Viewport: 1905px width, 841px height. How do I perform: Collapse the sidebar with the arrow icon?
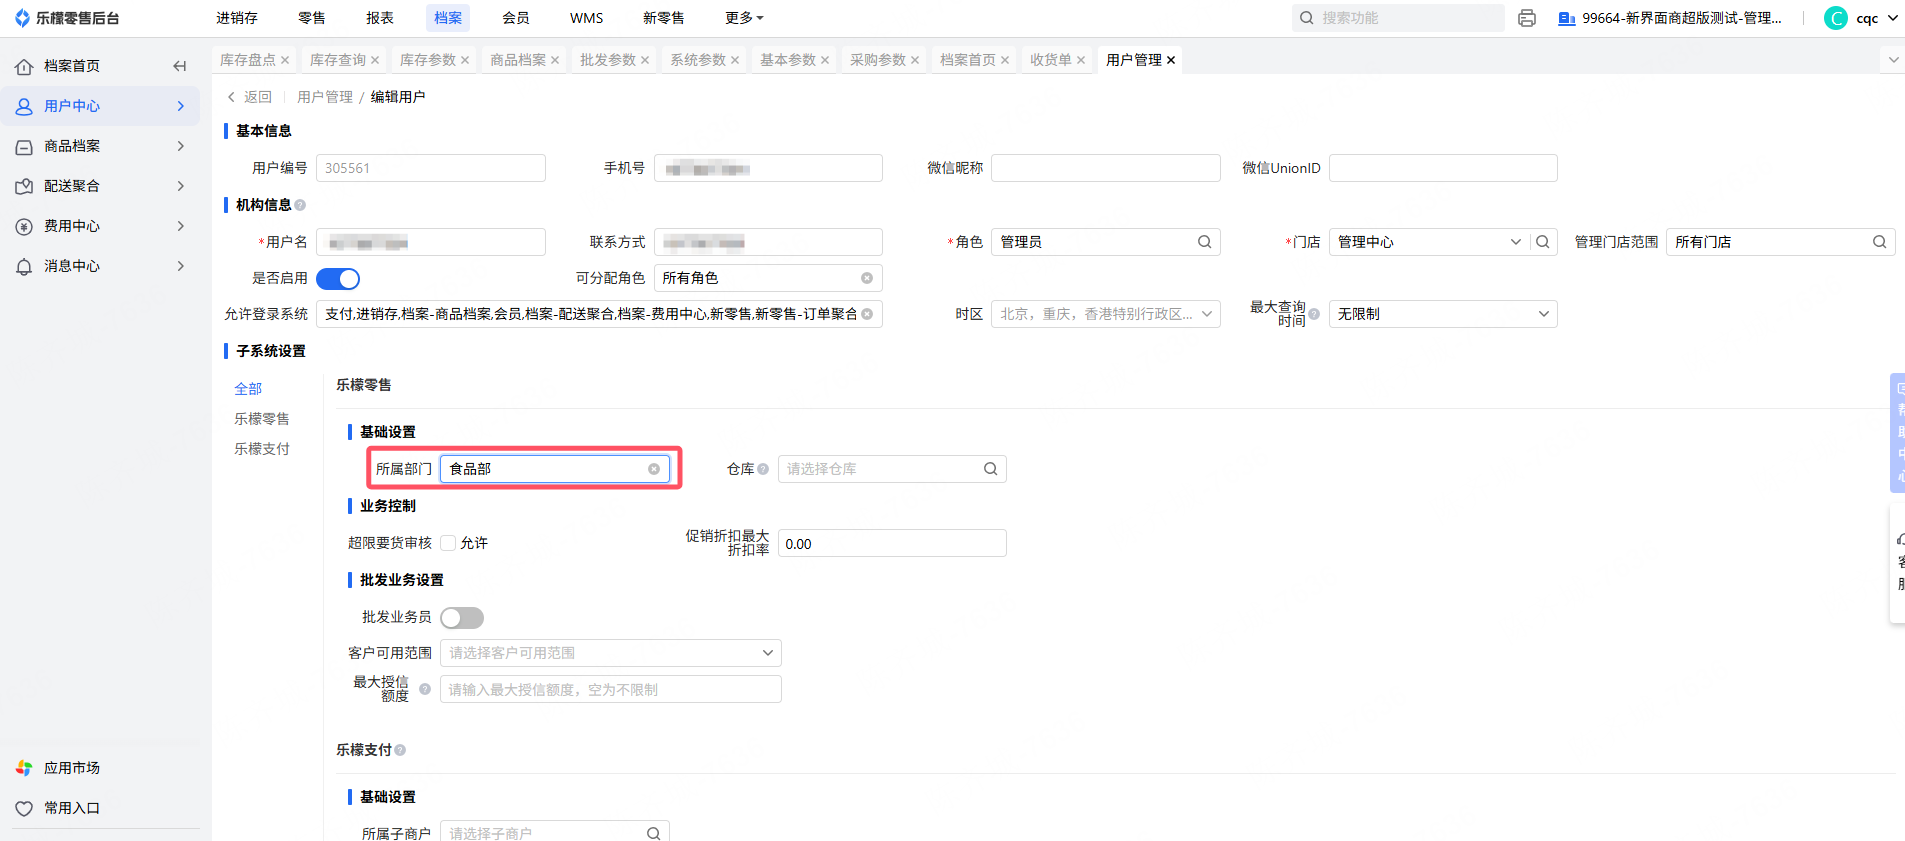(180, 66)
